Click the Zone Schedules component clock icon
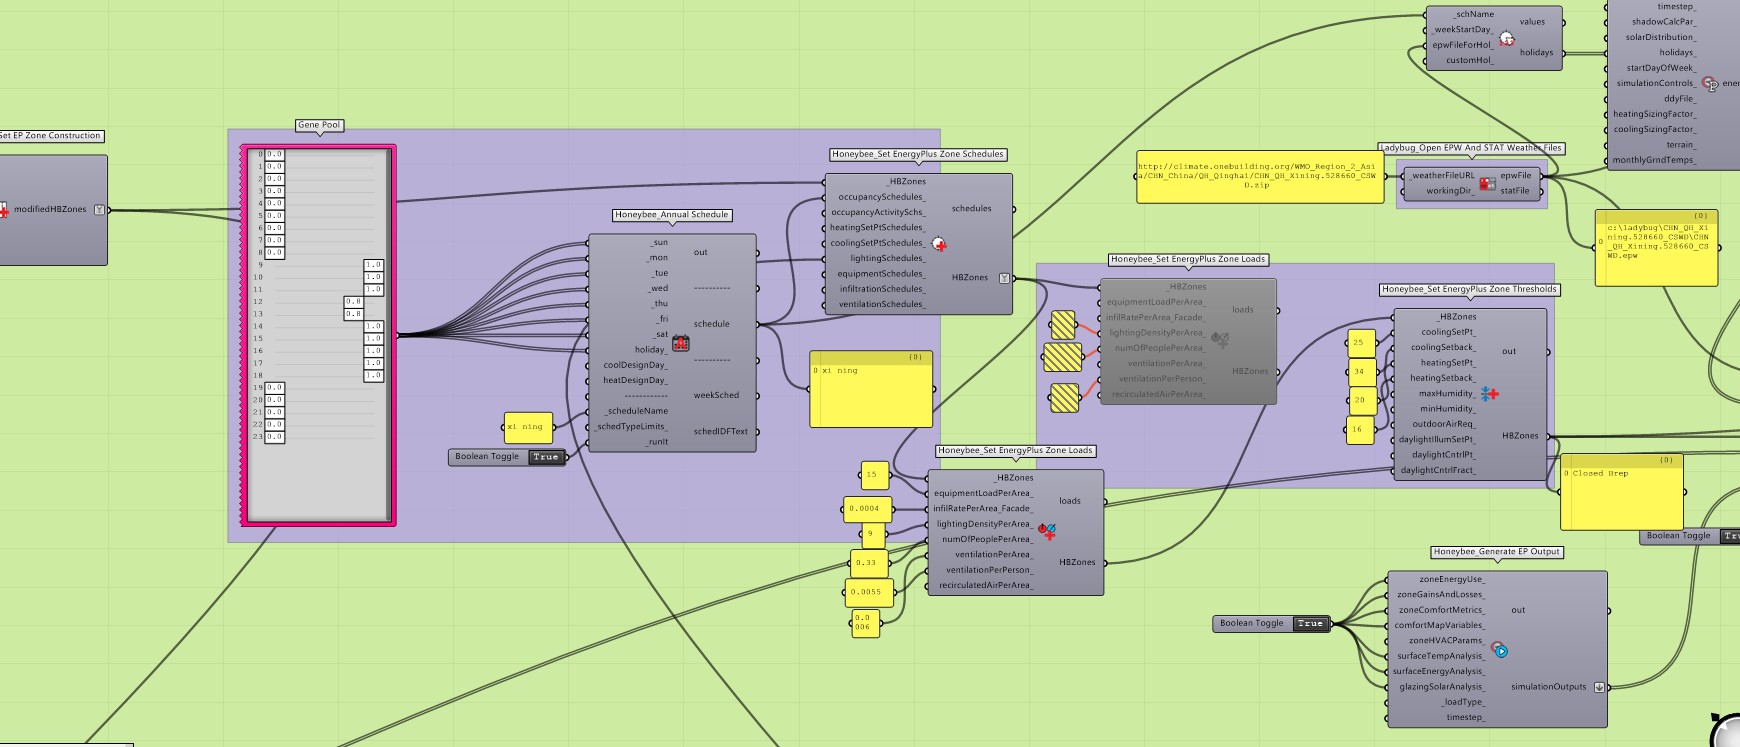Image resolution: width=1740 pixels, height=747 pixels. click(939, 244)
